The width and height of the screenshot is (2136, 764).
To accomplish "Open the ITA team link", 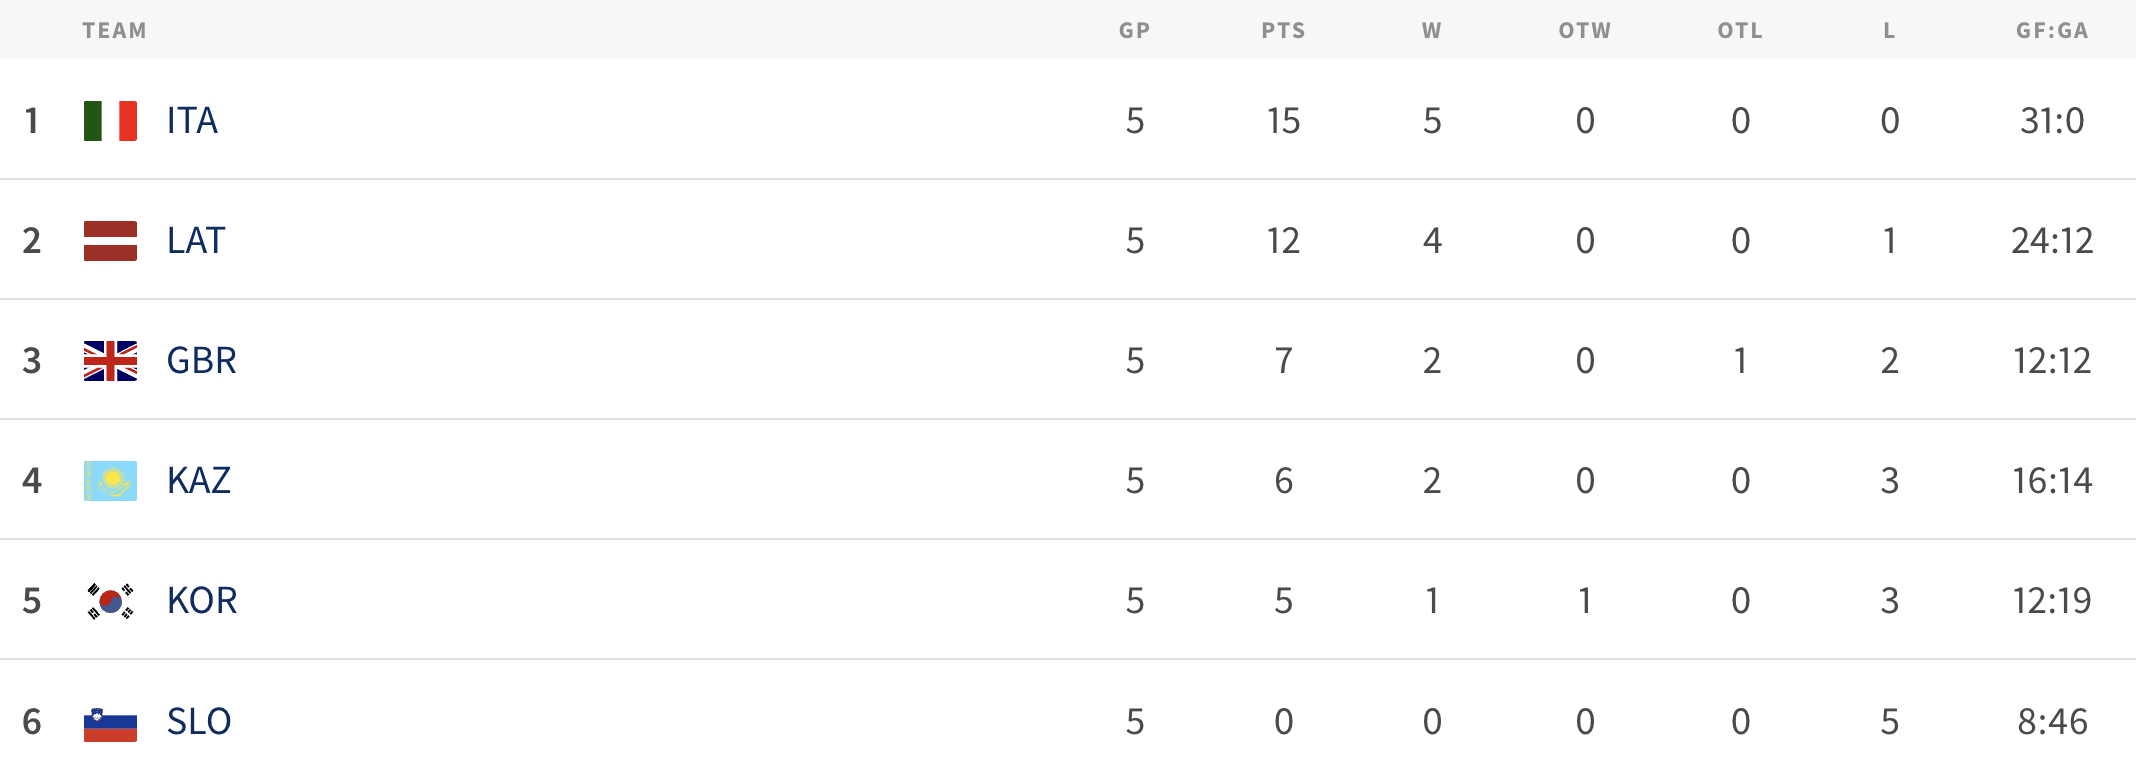I will click(192, 121).
